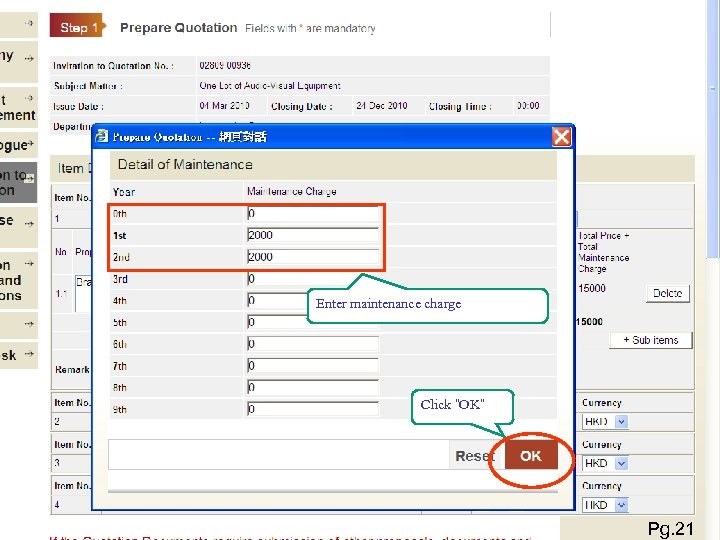Close the Prepare Quotation dialog
720x540 pixels.
[561, 137]
